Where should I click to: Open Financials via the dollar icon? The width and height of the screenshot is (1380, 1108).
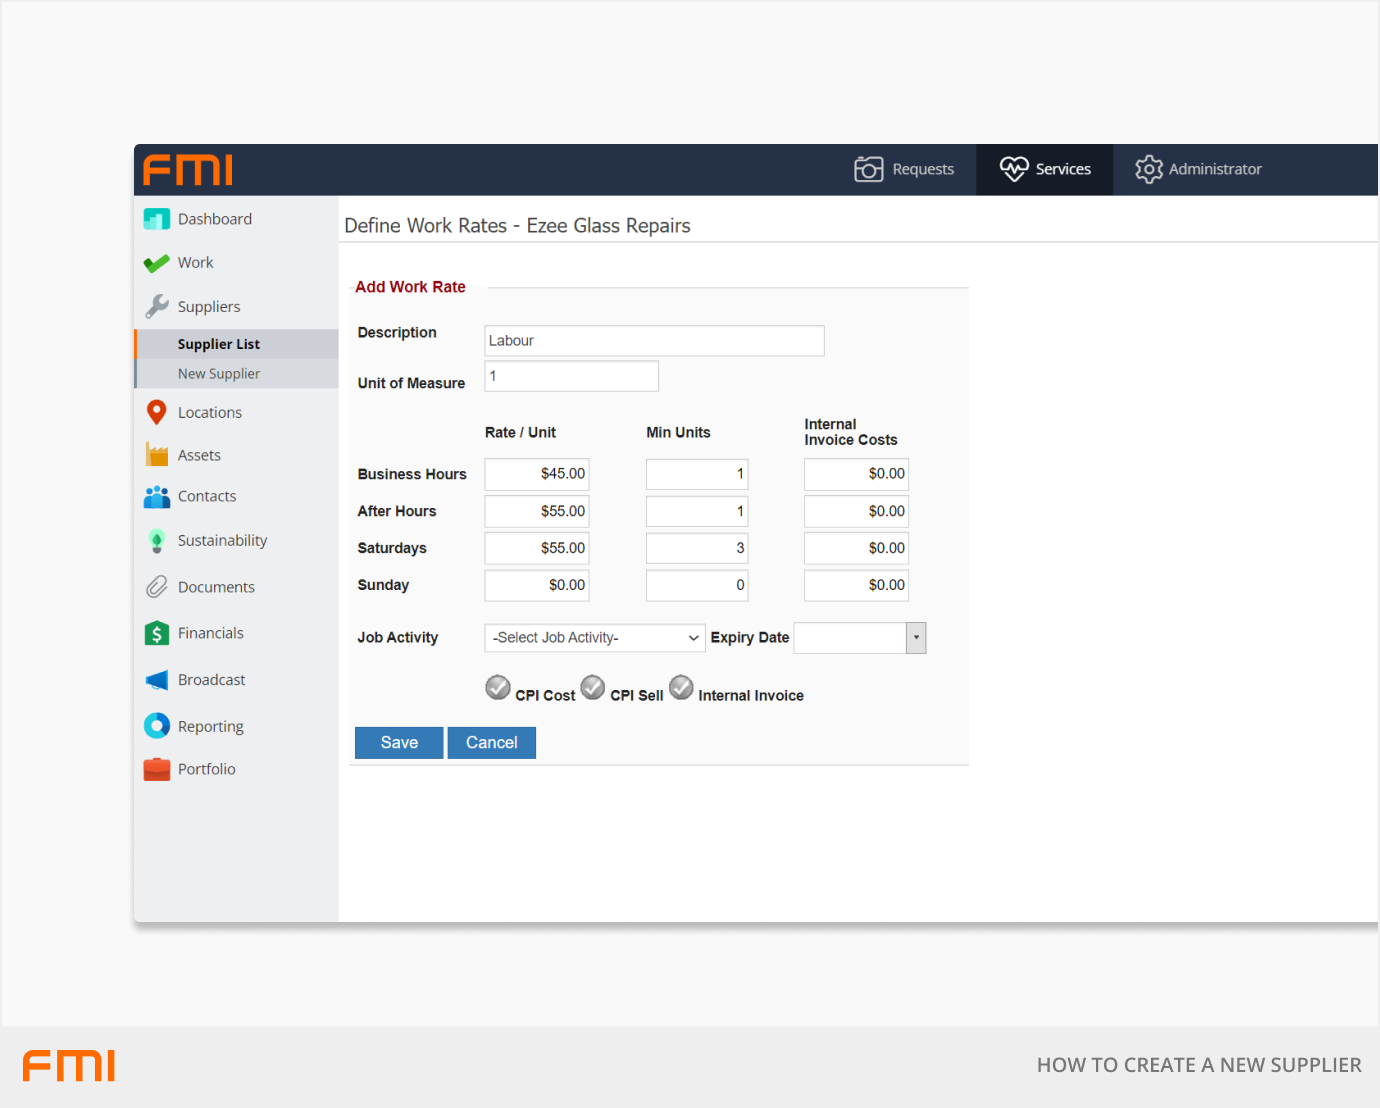tap(157, 633)
